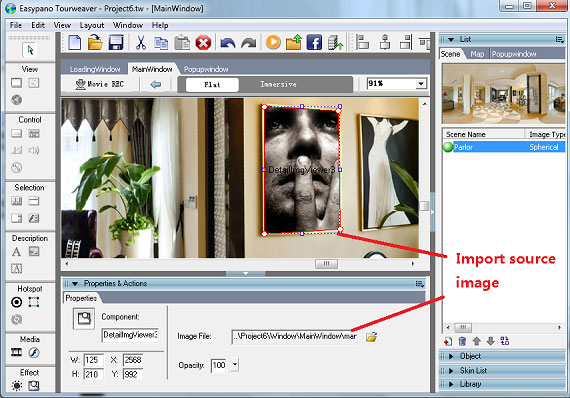Select the Properties tab
Image resolution: width=570 pixels, height=398 pixels.
point(81,298)
